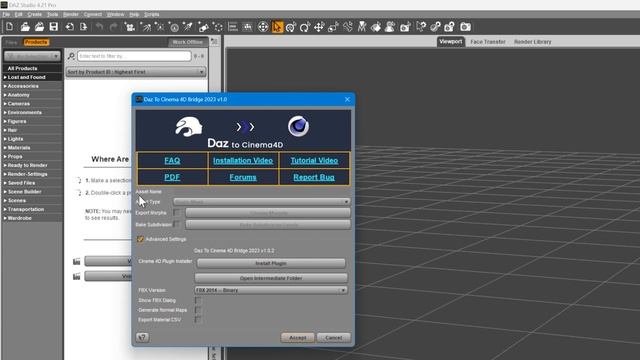Viewport: 640px width, 360px height.
Task: Select the Hair category
Action: pos(13,130)
